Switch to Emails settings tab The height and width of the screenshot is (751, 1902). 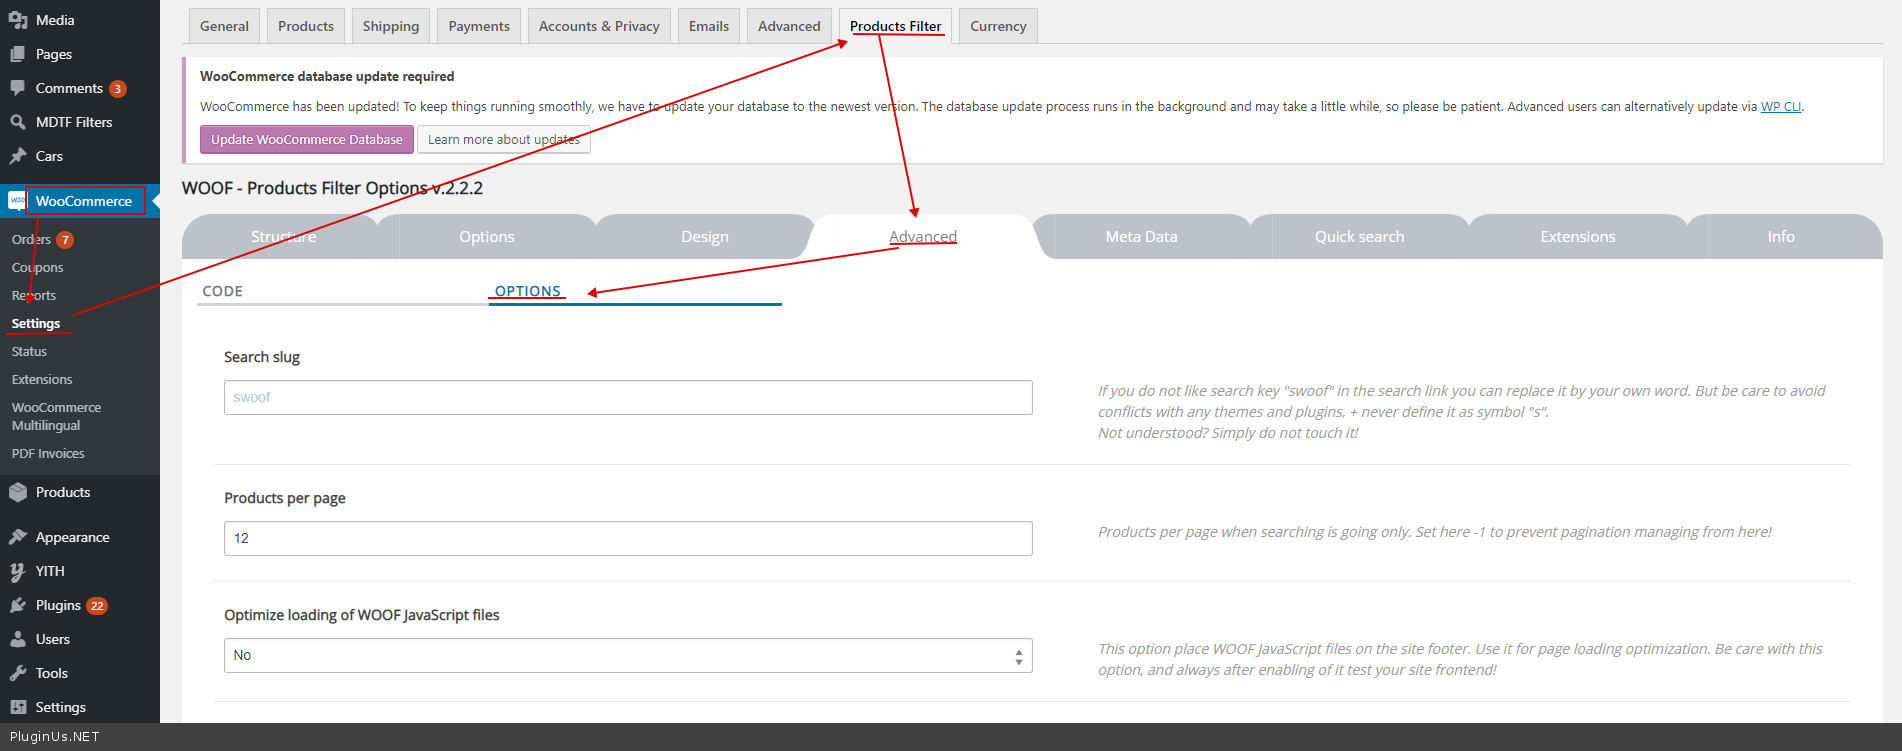coord(709,26)
